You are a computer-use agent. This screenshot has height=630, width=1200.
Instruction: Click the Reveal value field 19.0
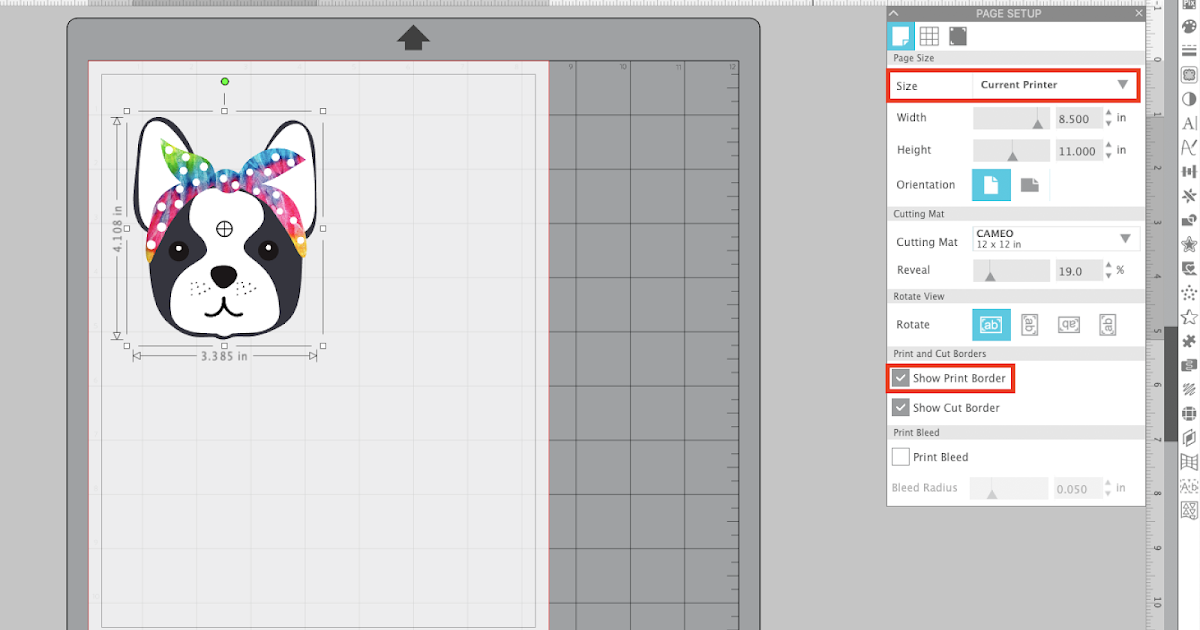[x=1077, y=270]
